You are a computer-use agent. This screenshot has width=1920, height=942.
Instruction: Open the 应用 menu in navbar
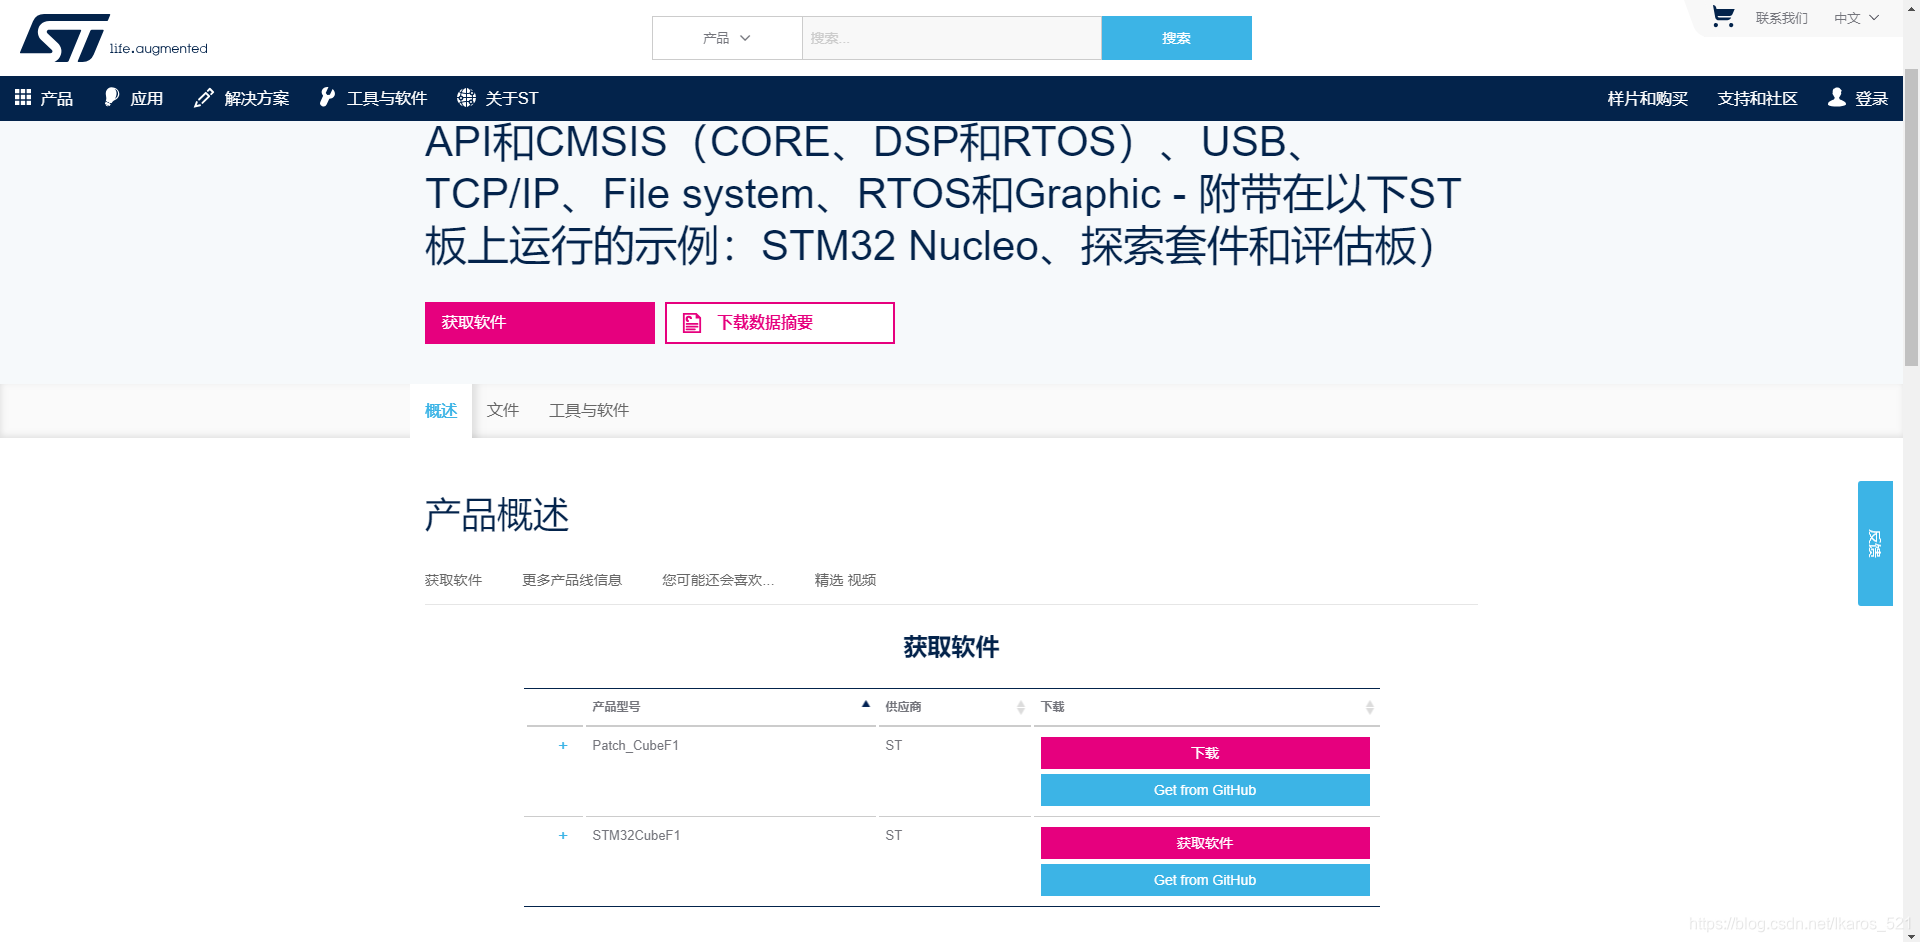pos(134,98)
